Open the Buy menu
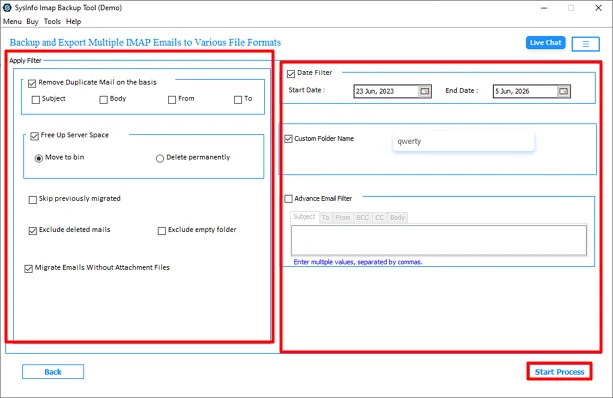This screenshot has width=613, height=398. [32, 22]
